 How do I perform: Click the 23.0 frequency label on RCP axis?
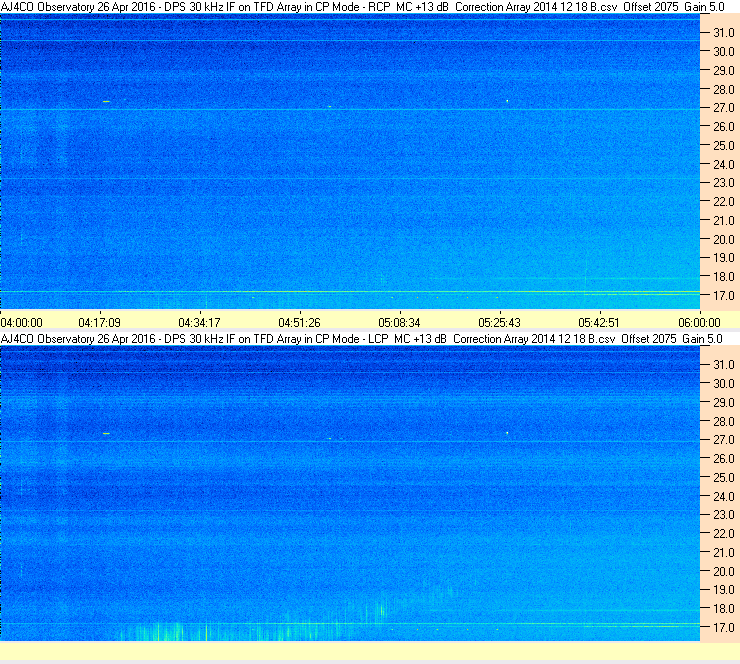click(x=724, y=183)
